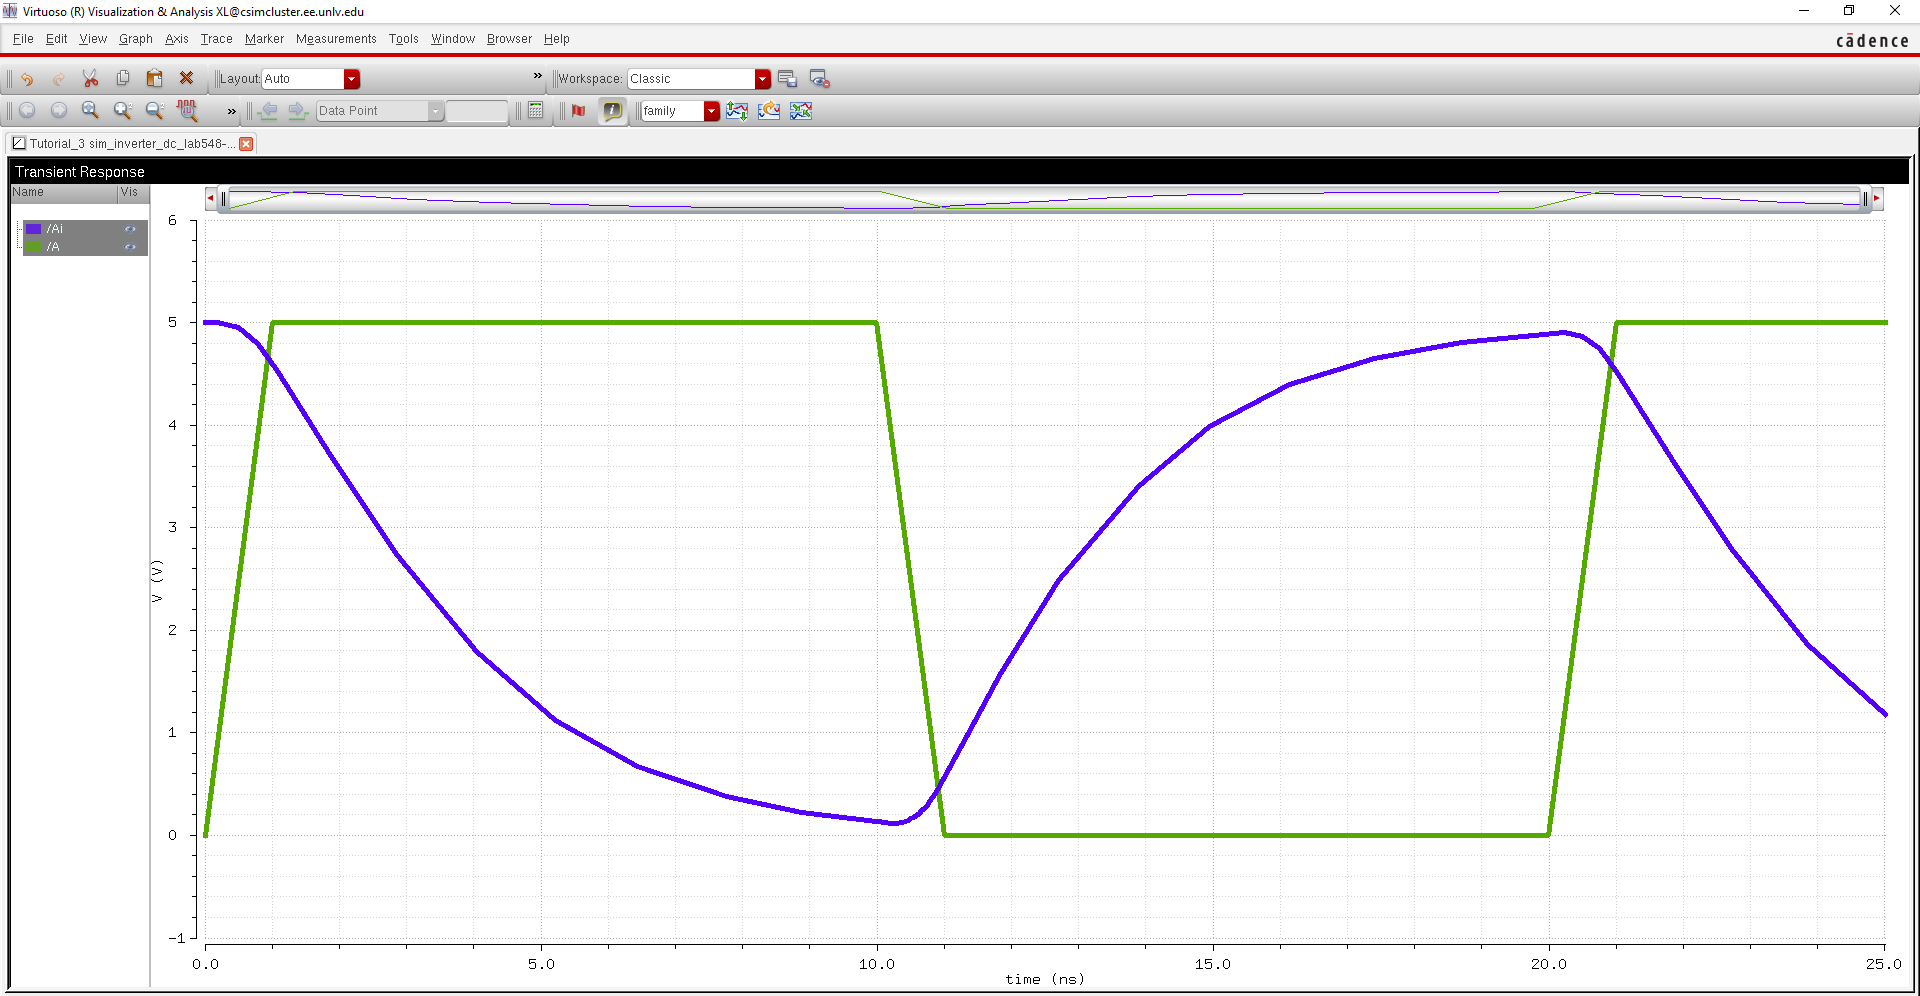Click the paste clipboard icon
Image resolution: width=1920 pixels, height=996 pixels.
click(x=154, y=79)
